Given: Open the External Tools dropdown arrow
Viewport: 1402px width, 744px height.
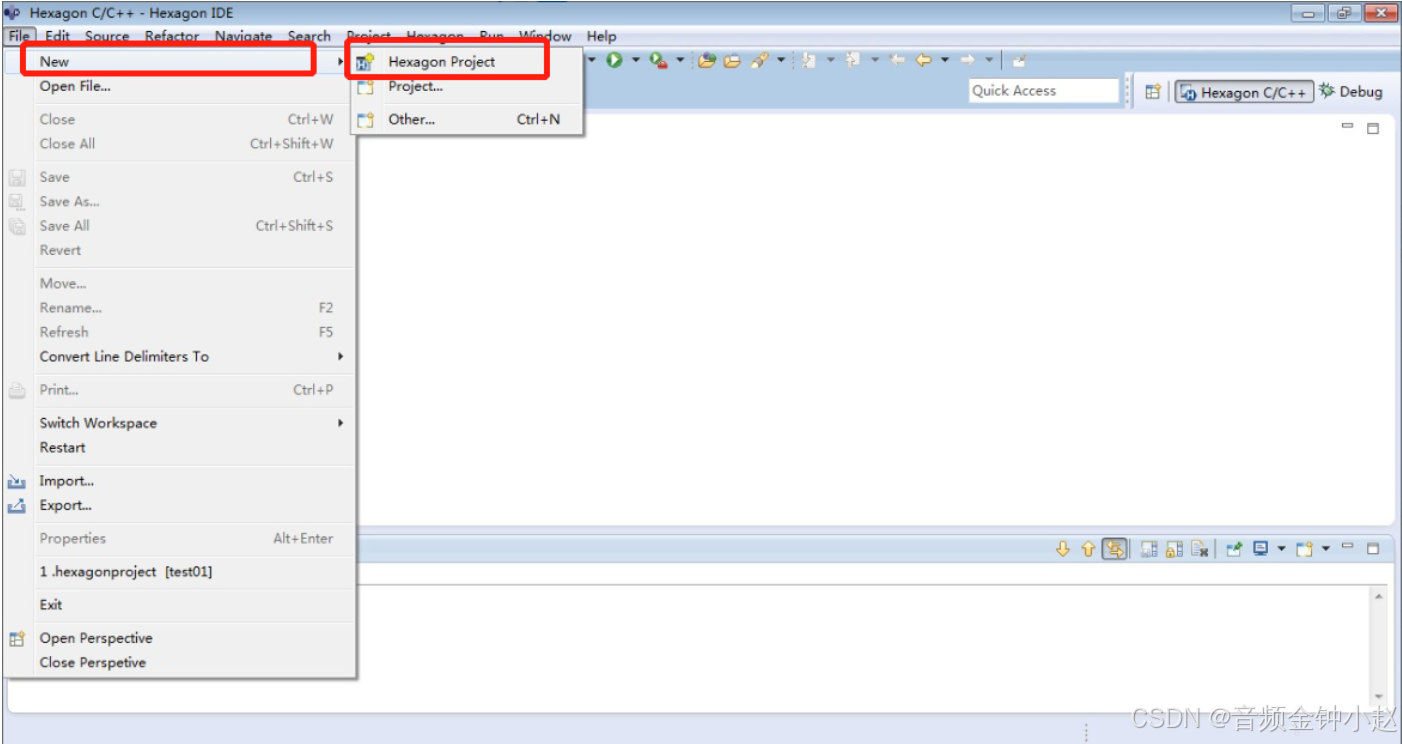Looking at the screenshot, I should [x=680, y=60].
